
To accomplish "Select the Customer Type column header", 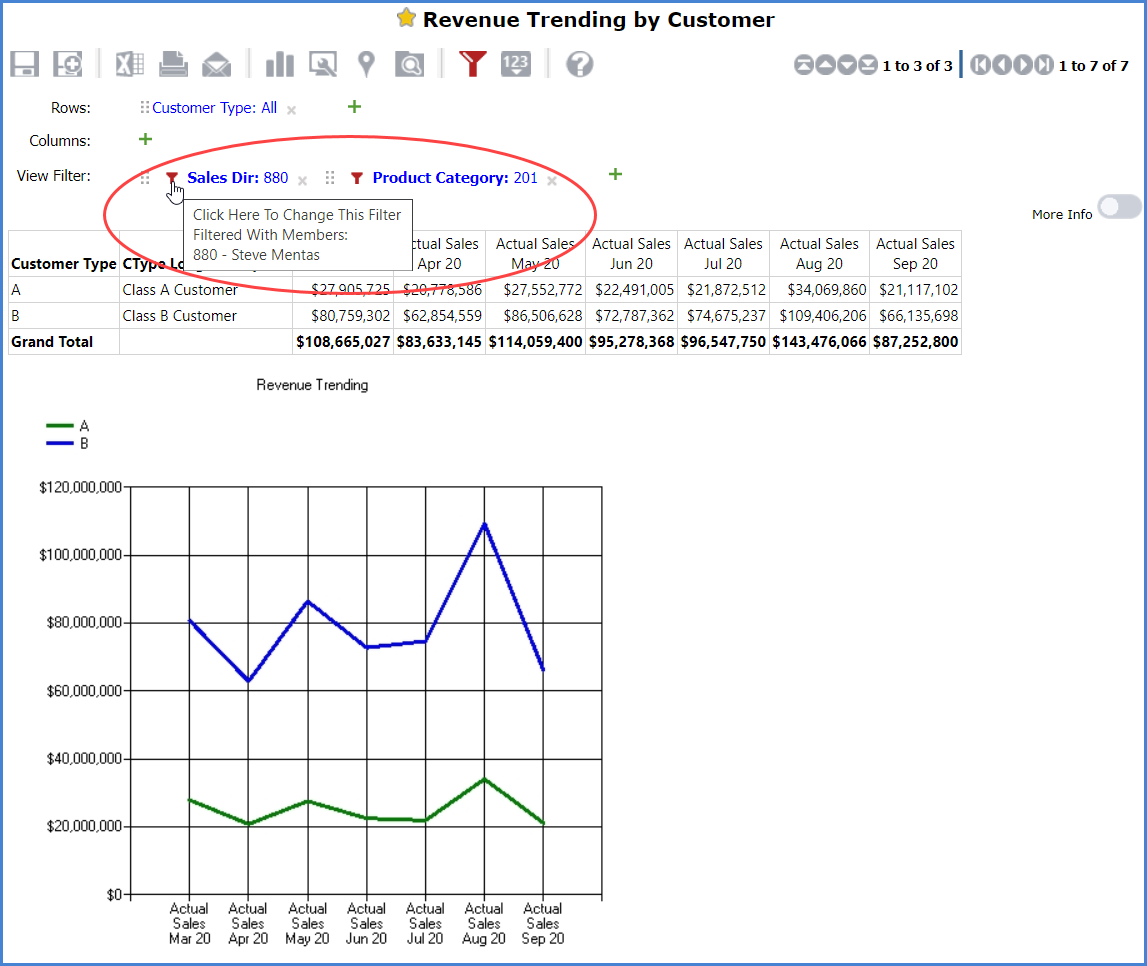I will (64, 264).
